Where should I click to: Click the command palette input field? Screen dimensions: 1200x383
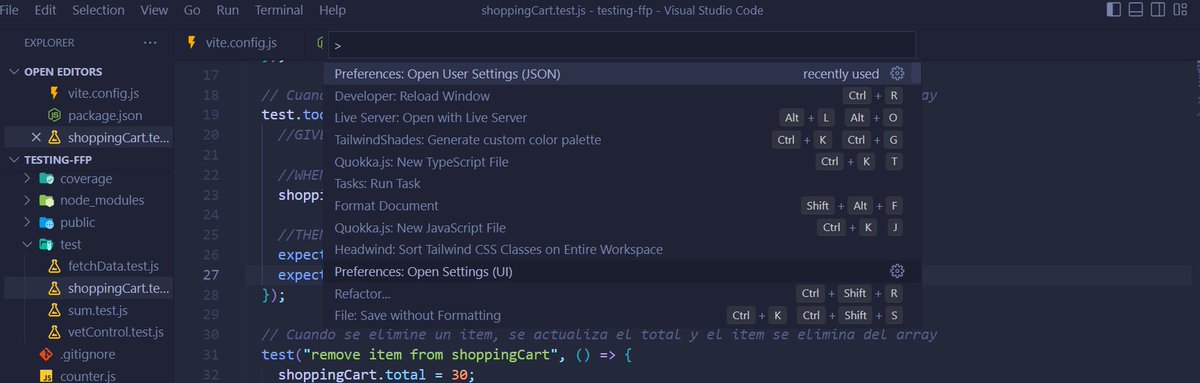click(622, 45)
